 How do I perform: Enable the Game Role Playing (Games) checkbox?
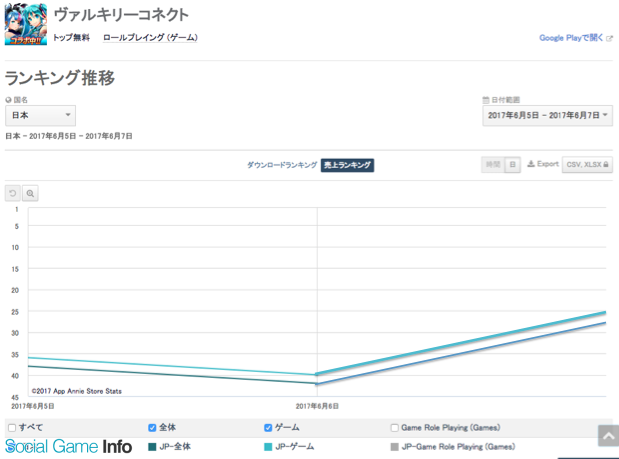[394, 428]
